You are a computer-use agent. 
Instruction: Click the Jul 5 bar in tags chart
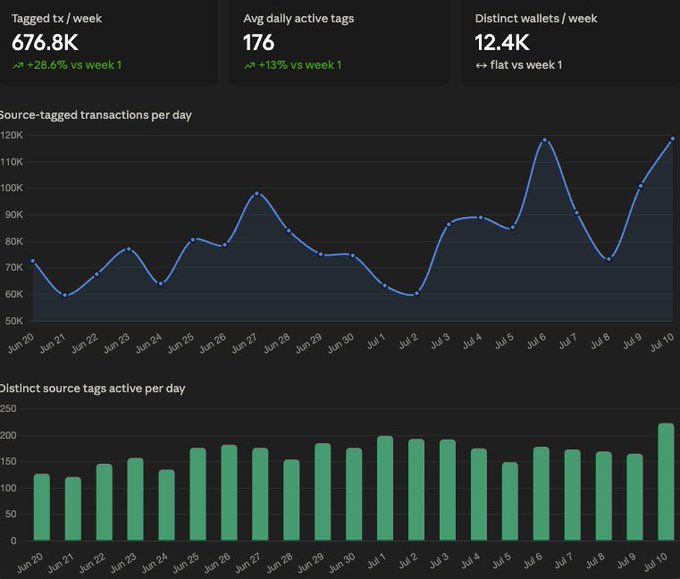(x=510, y=501)
